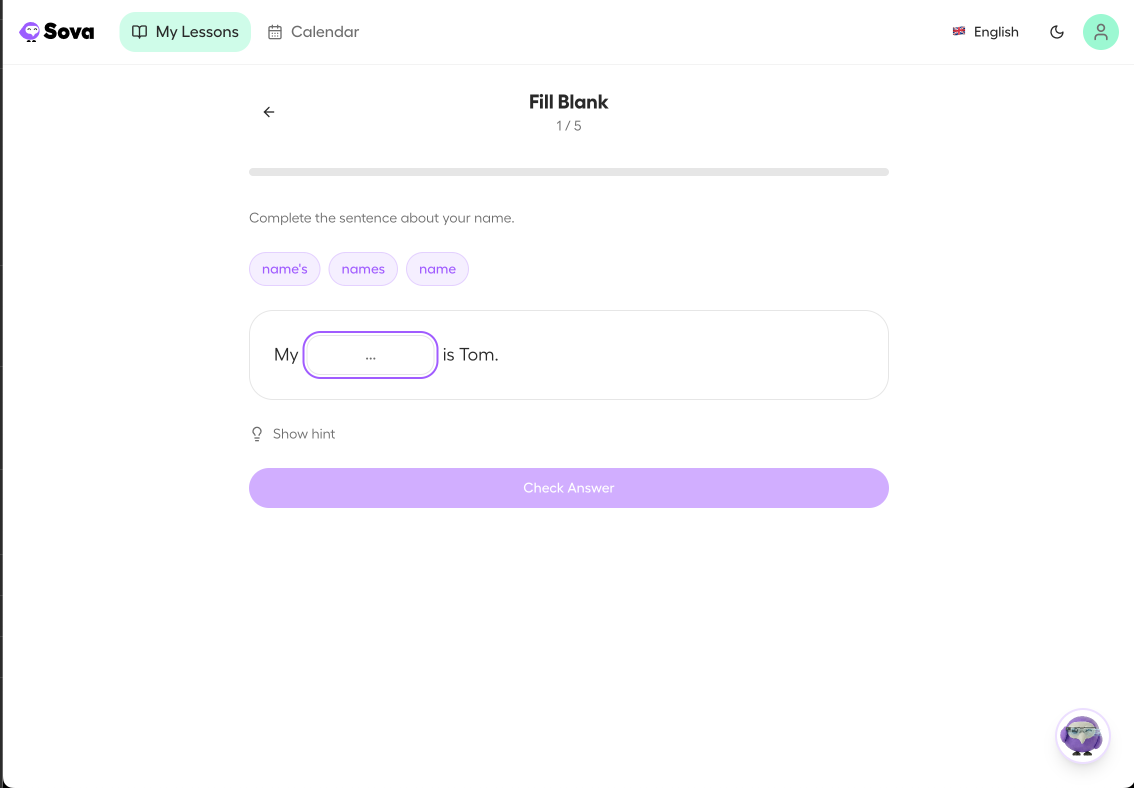Select the word chip names

pos(363,268)
